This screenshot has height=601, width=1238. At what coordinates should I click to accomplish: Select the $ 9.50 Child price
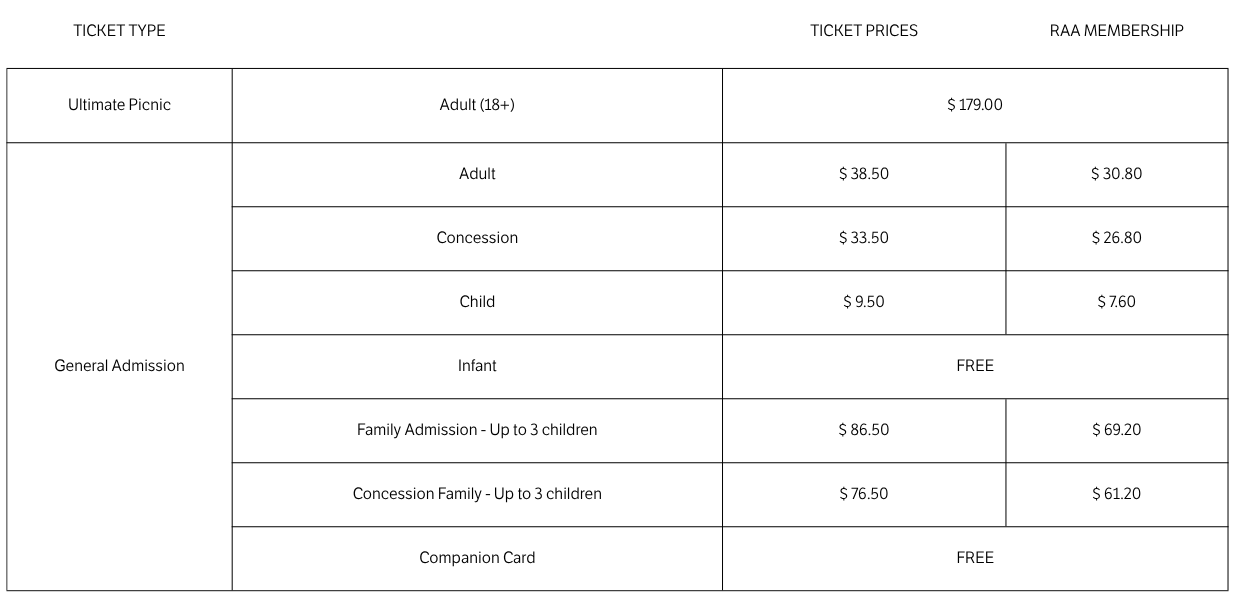click(x=864, y=302)
